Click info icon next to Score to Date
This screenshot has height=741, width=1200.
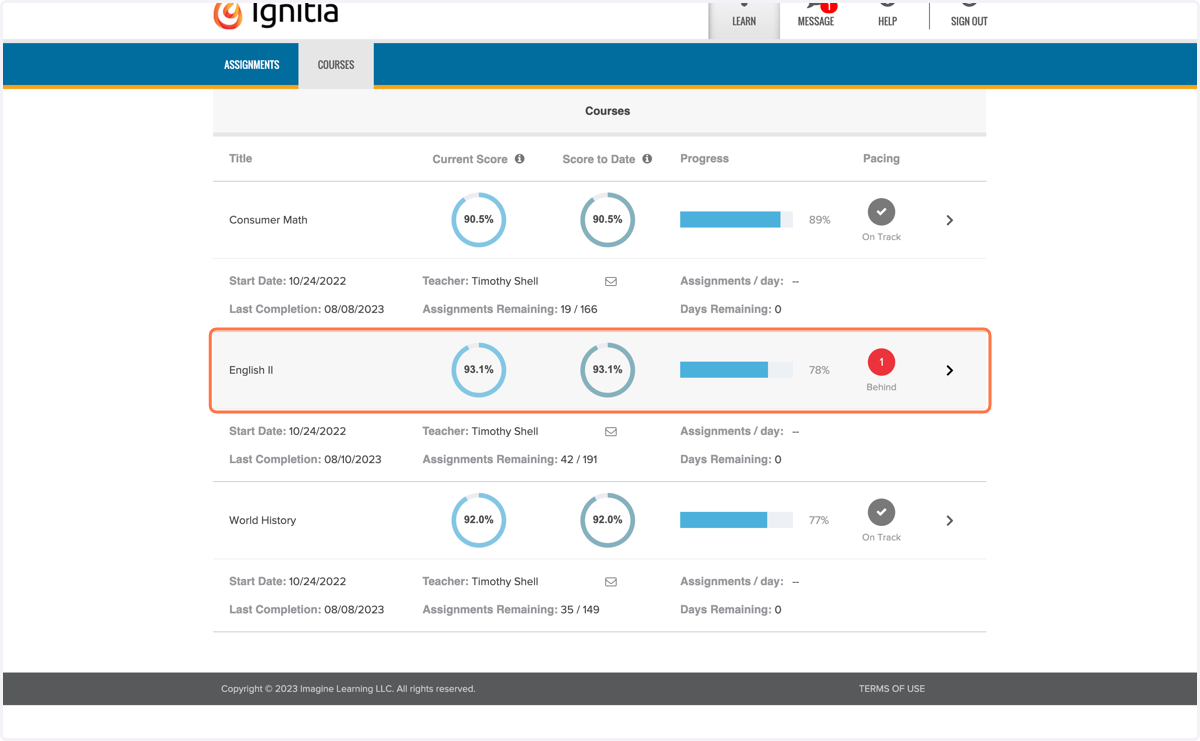[647, 159]
